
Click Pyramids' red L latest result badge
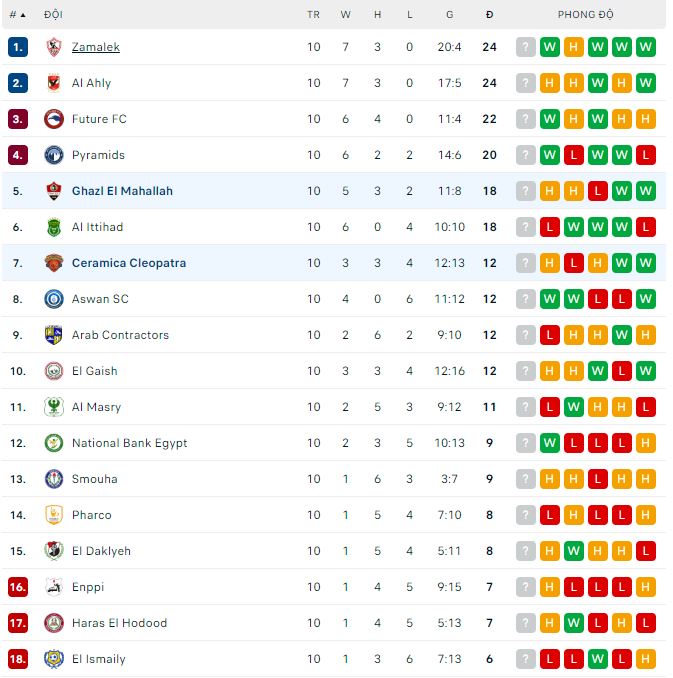[646, 155]
